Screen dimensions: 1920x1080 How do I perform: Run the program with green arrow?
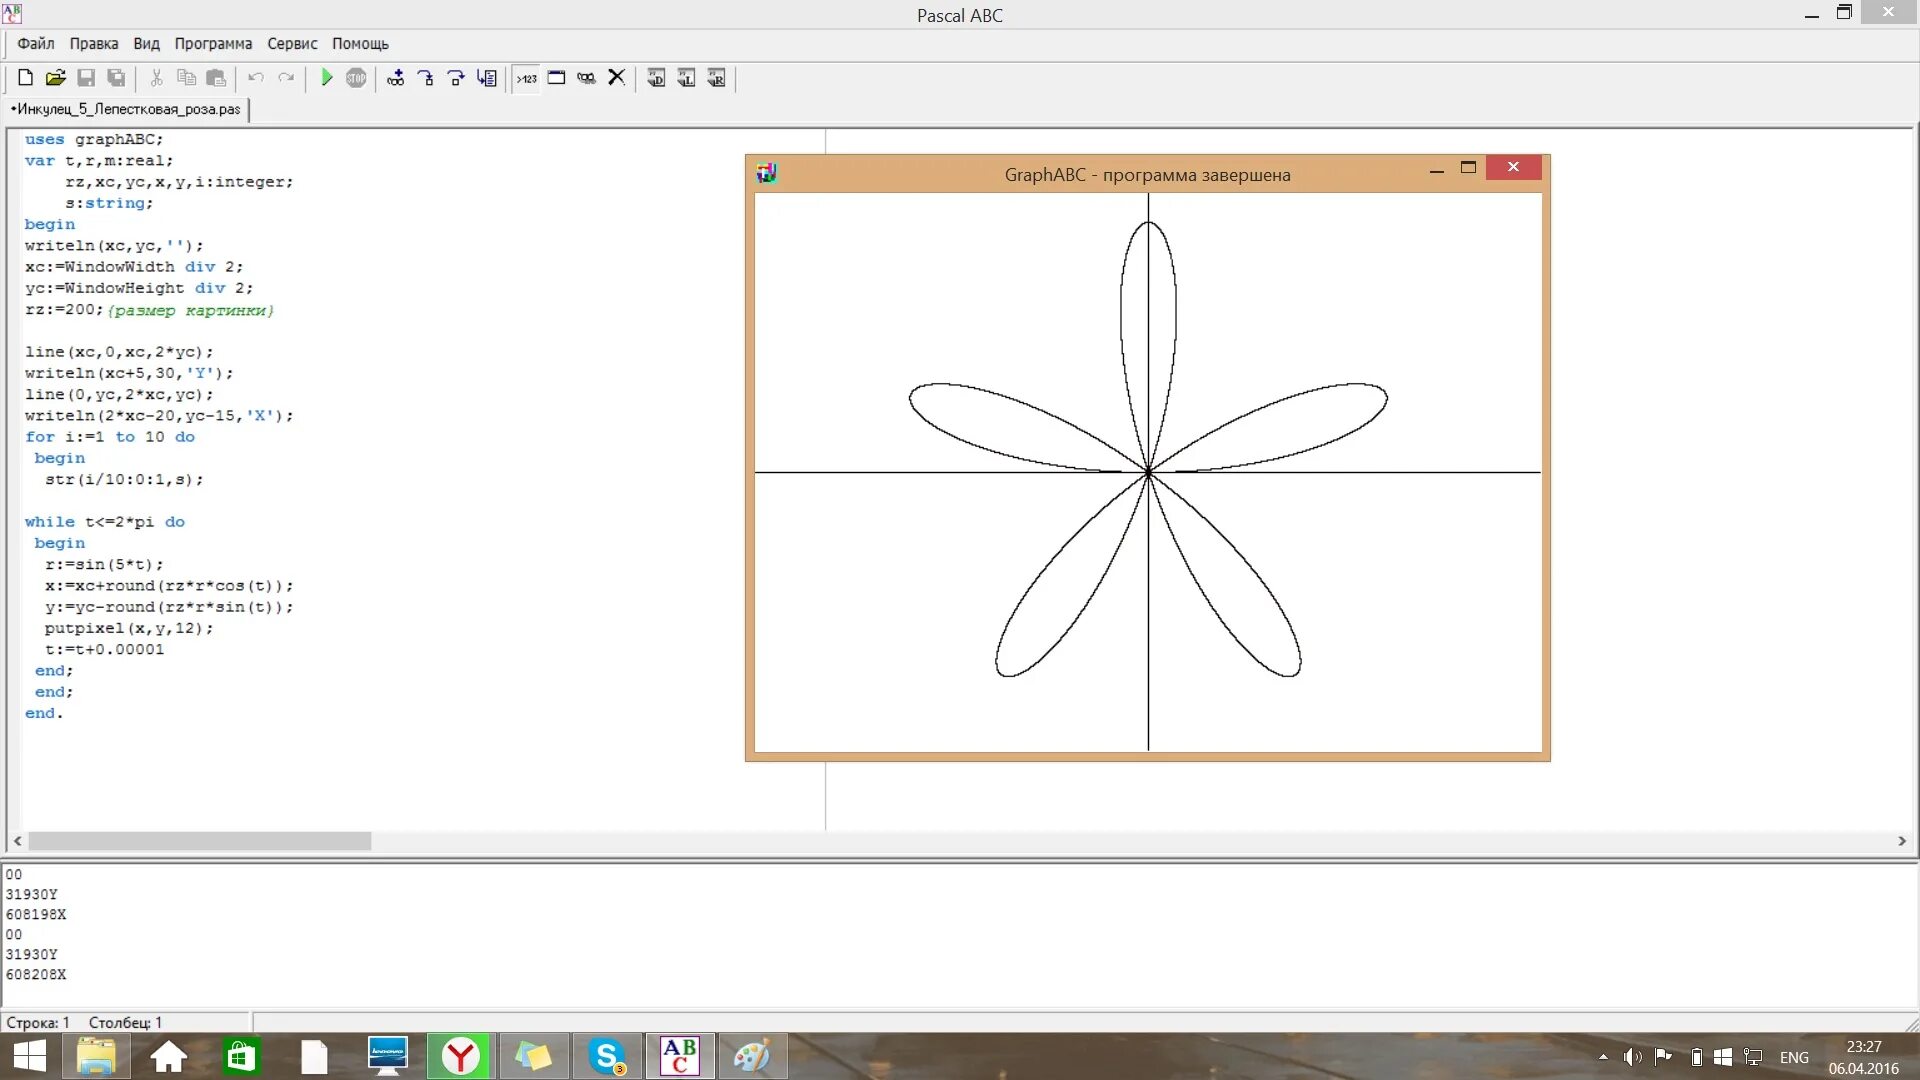tap(326, 78)
